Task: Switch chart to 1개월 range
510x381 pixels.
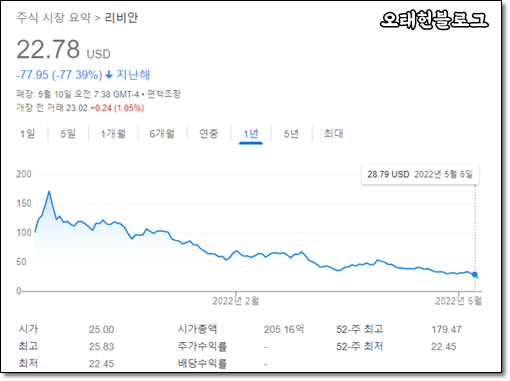Action: pos(113,134)
